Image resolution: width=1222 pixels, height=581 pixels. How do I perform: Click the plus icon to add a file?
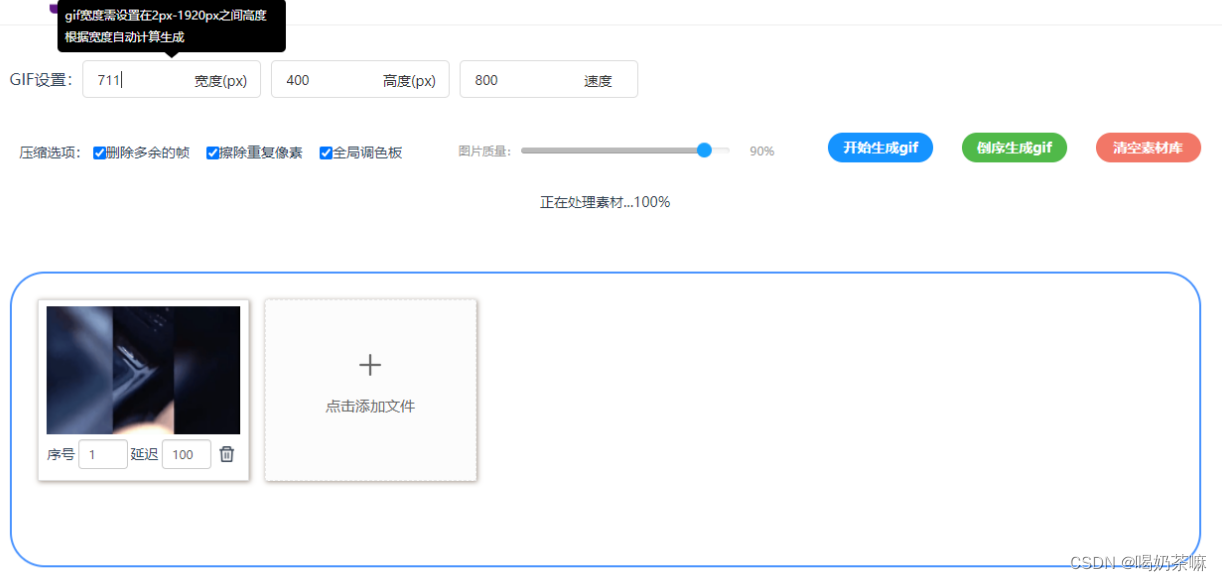[370, 365]
